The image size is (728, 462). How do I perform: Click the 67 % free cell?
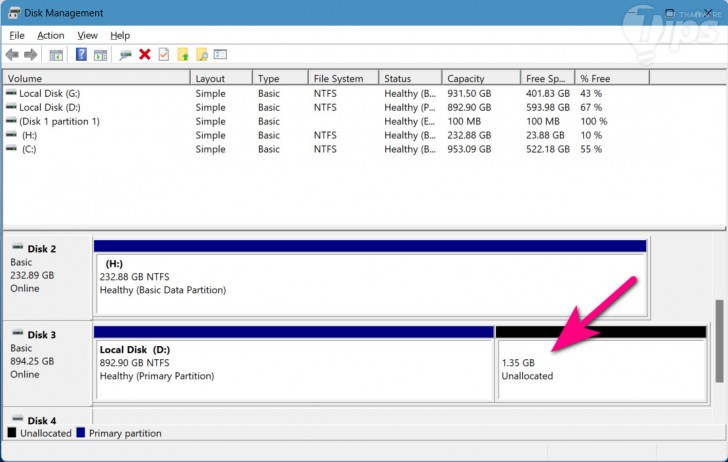591,107
